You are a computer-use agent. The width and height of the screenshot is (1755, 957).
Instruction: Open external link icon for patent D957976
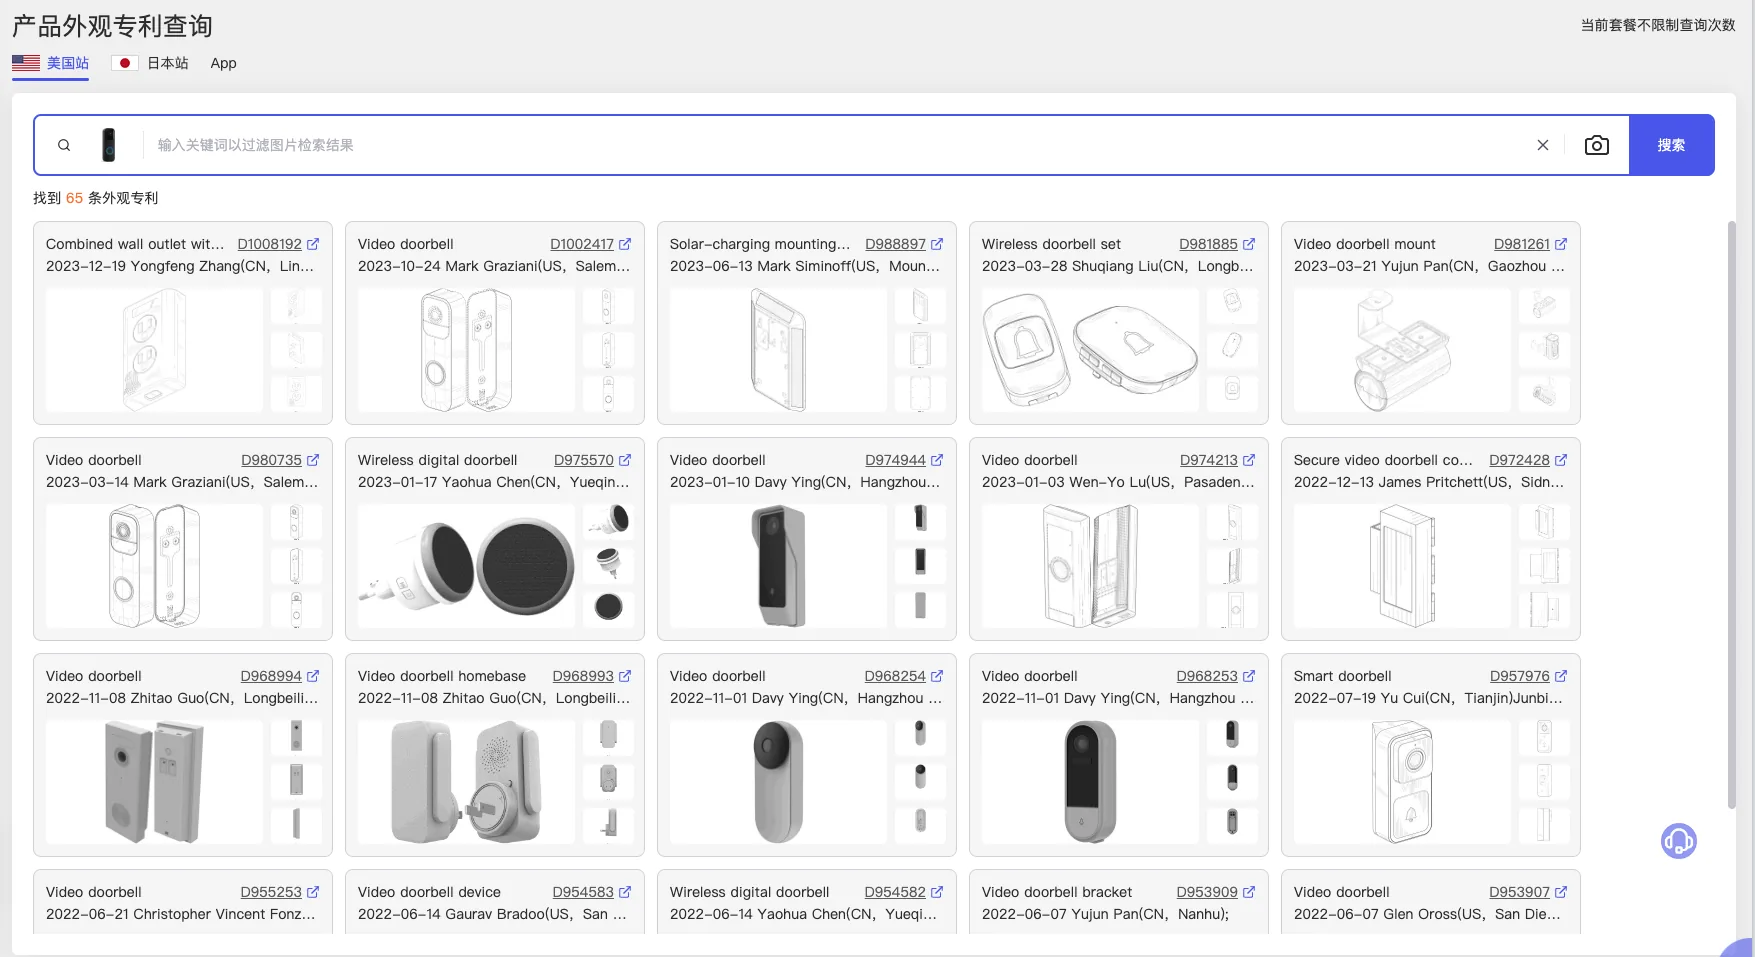tap(1561, 676)
